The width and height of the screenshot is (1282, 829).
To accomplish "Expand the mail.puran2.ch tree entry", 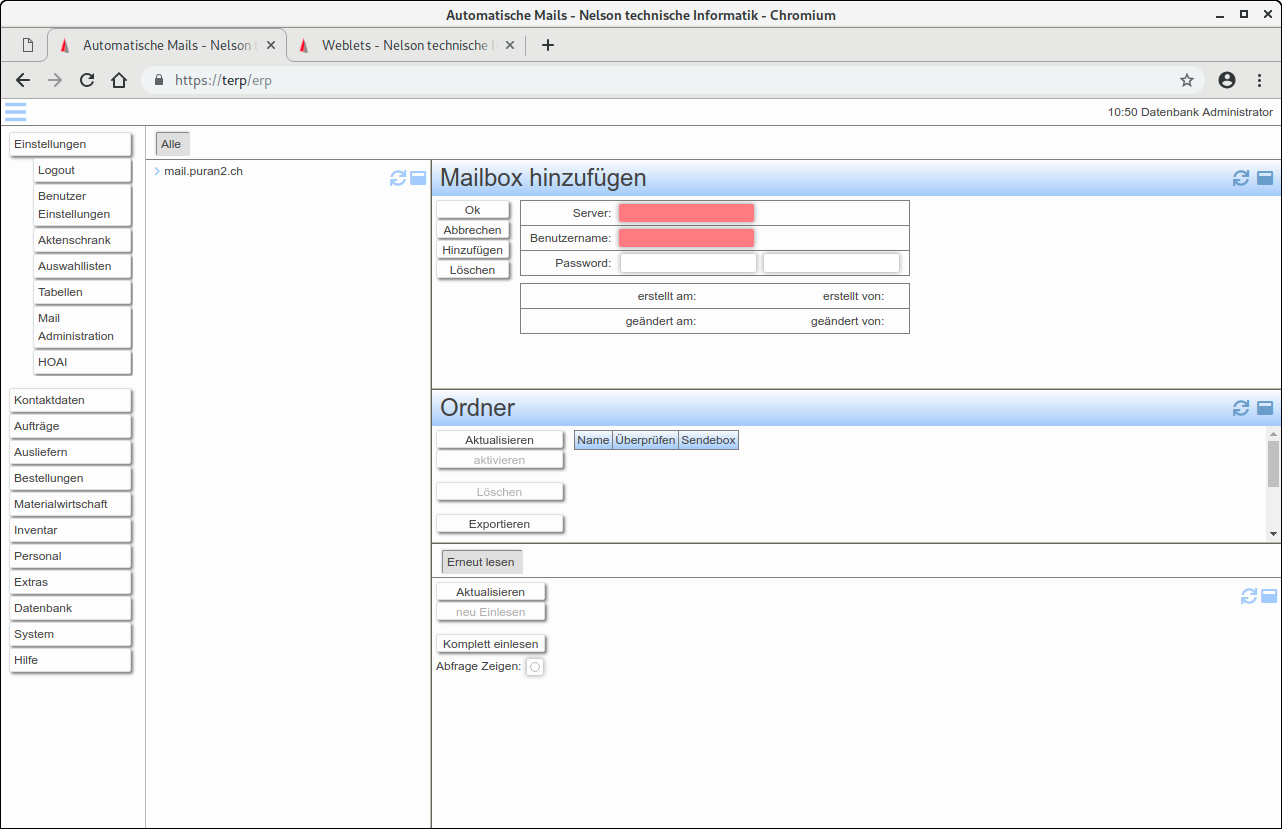I will point(157,171).
